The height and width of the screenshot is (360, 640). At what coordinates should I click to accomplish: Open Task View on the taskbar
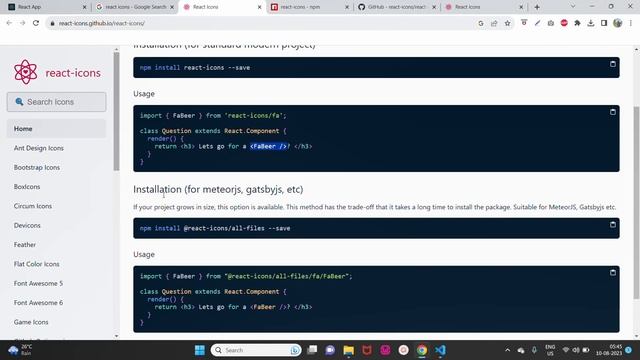click(312, 350)
